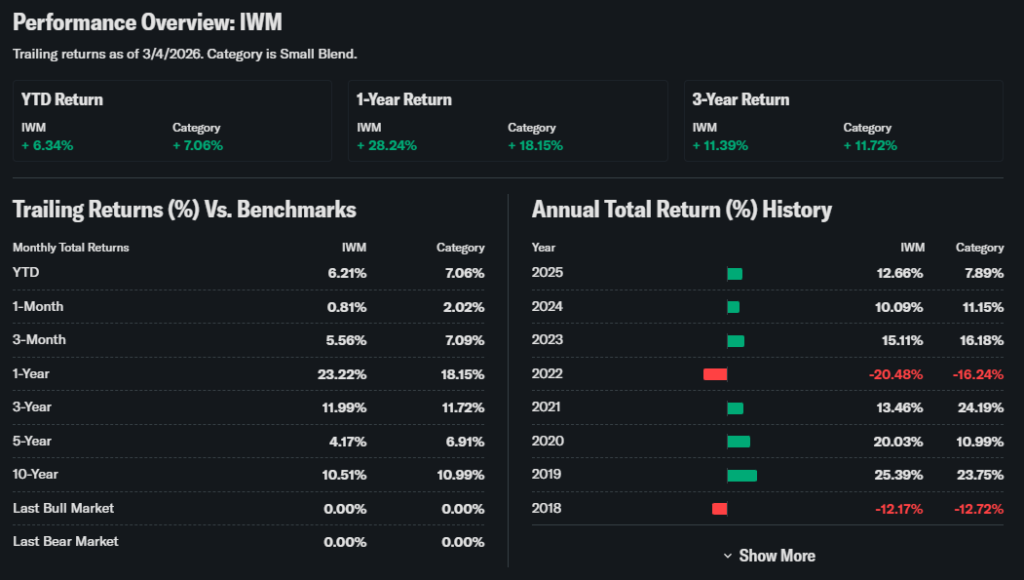Image resolution: width=1024 pixels, height=580 pixels.
Task: Click the 2018 red return bar
Action: click(x=719, y=509)
